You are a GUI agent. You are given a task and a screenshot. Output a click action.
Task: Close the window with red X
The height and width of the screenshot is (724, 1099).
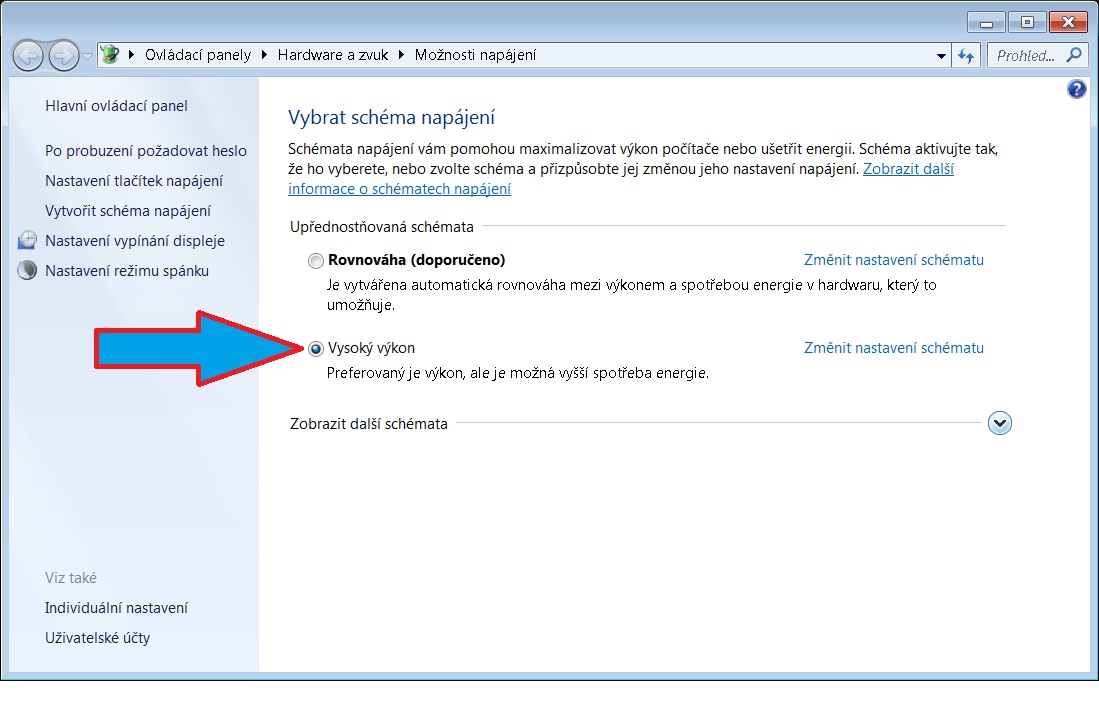click(x=1068, y=22)
